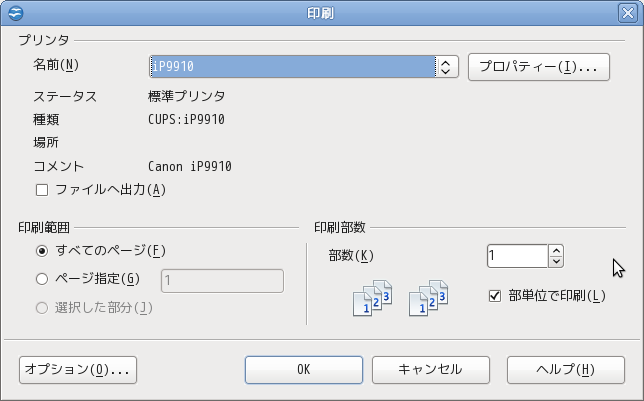644x401 pixels.
Task: Click the Canon iP9910 comment text
Action: [x=190, y=166]
